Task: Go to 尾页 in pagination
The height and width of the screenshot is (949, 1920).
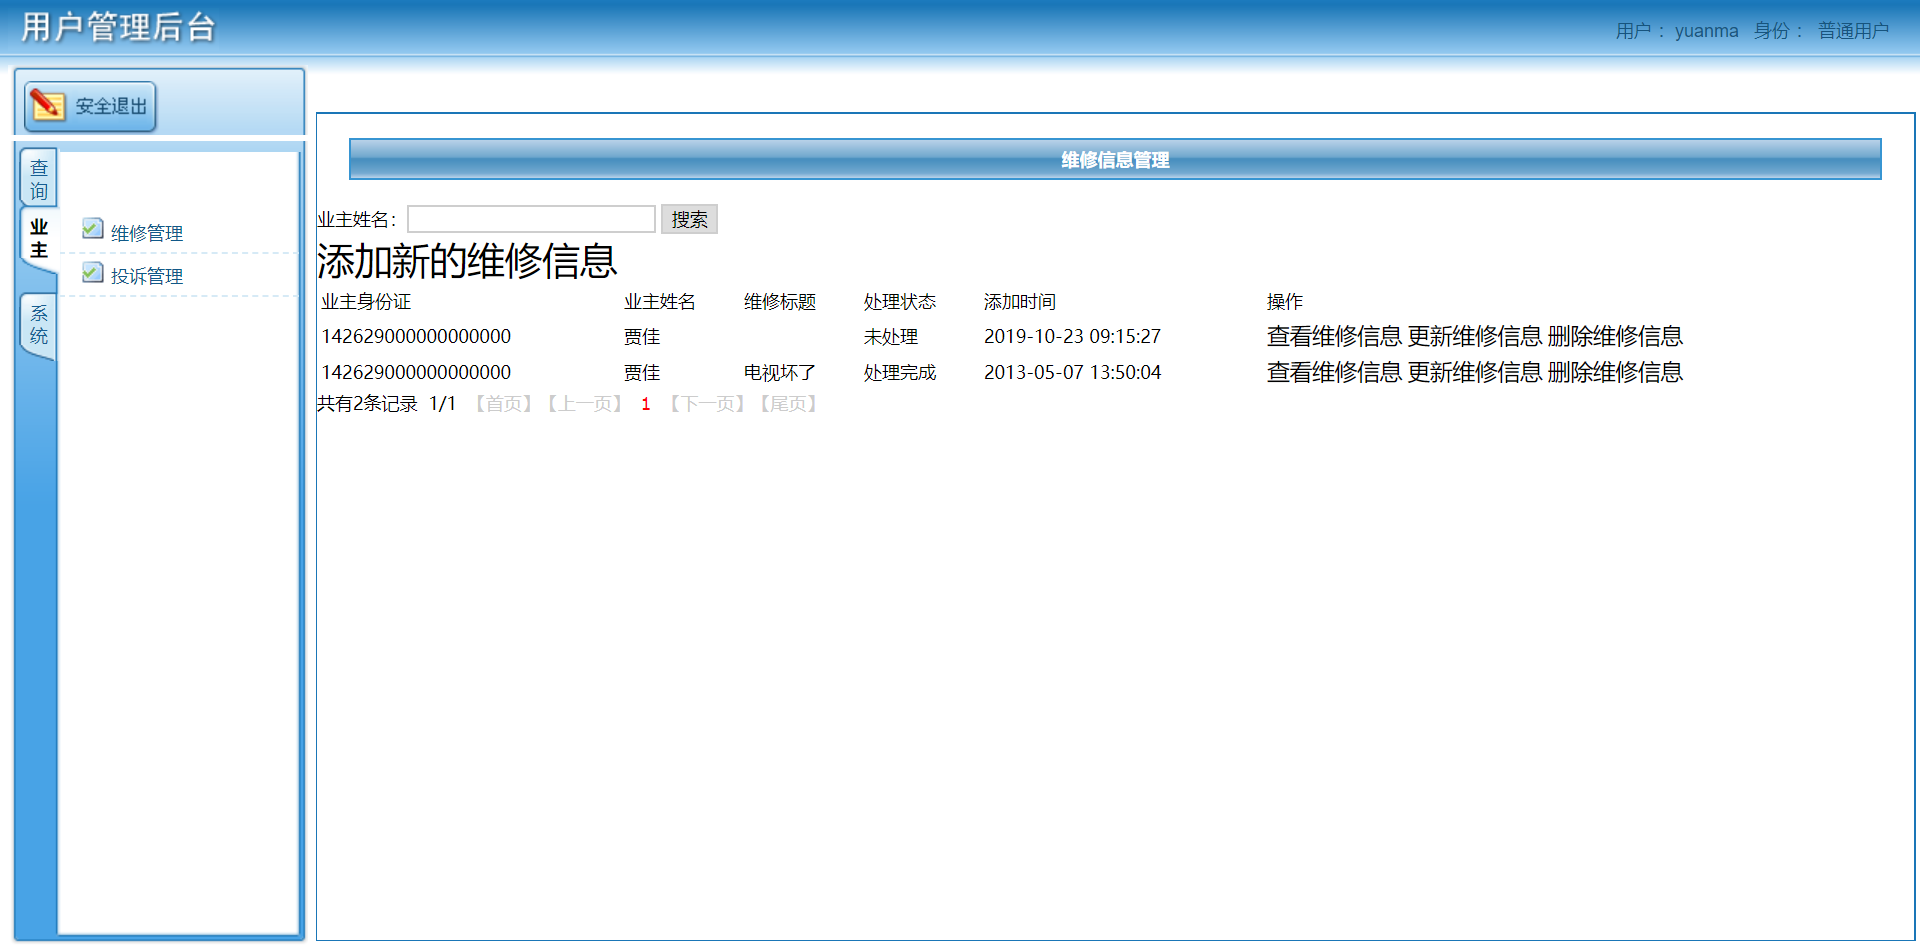Action: click(x=788, y=403)
